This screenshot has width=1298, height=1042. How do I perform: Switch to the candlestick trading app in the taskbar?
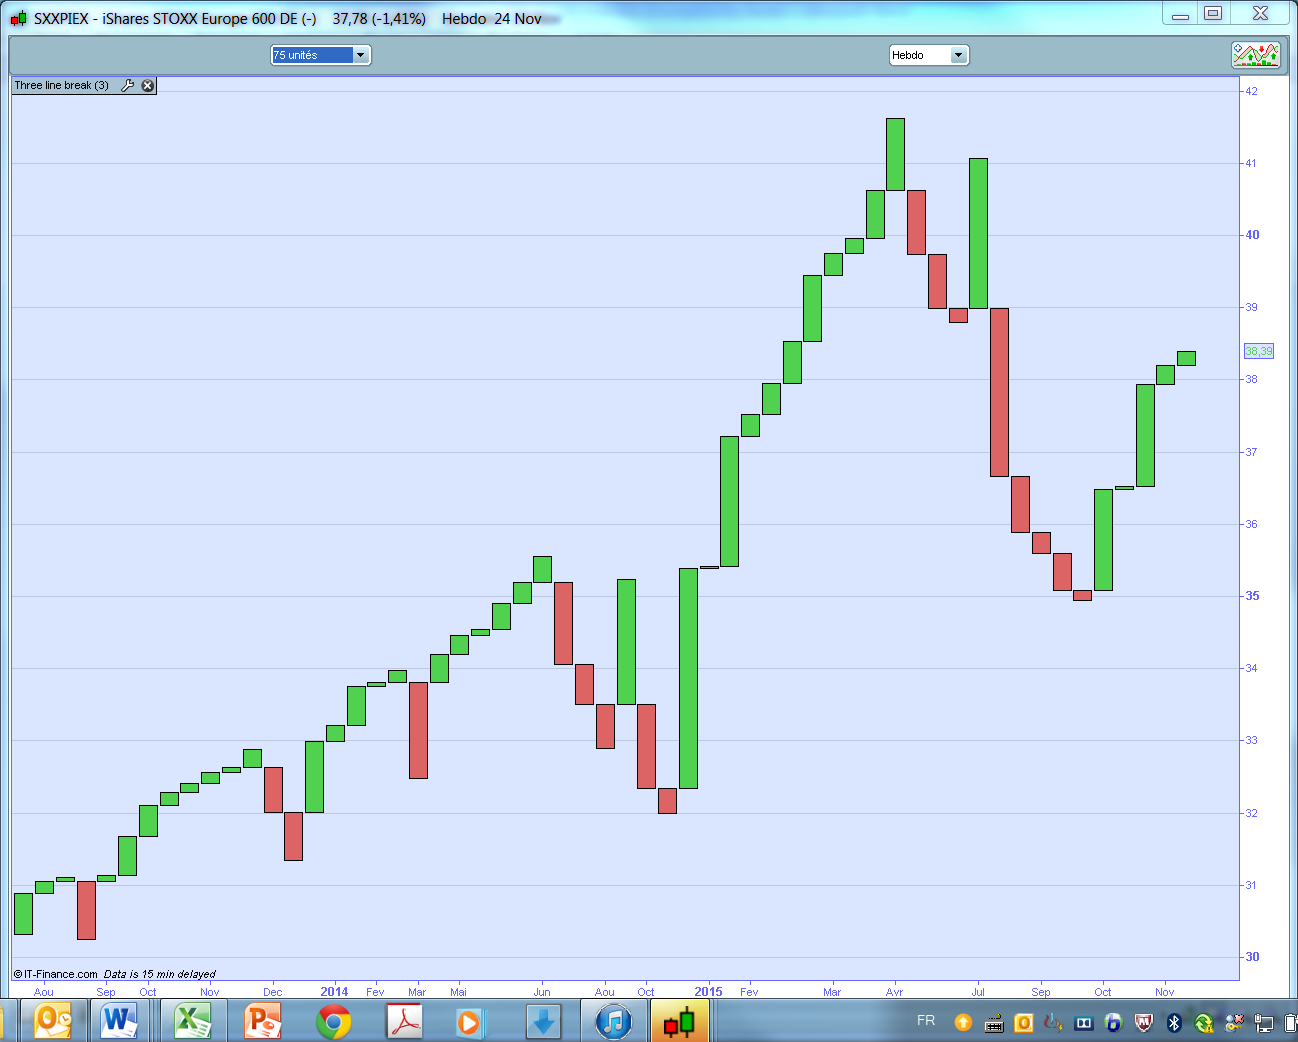[x=680, y=1021]
